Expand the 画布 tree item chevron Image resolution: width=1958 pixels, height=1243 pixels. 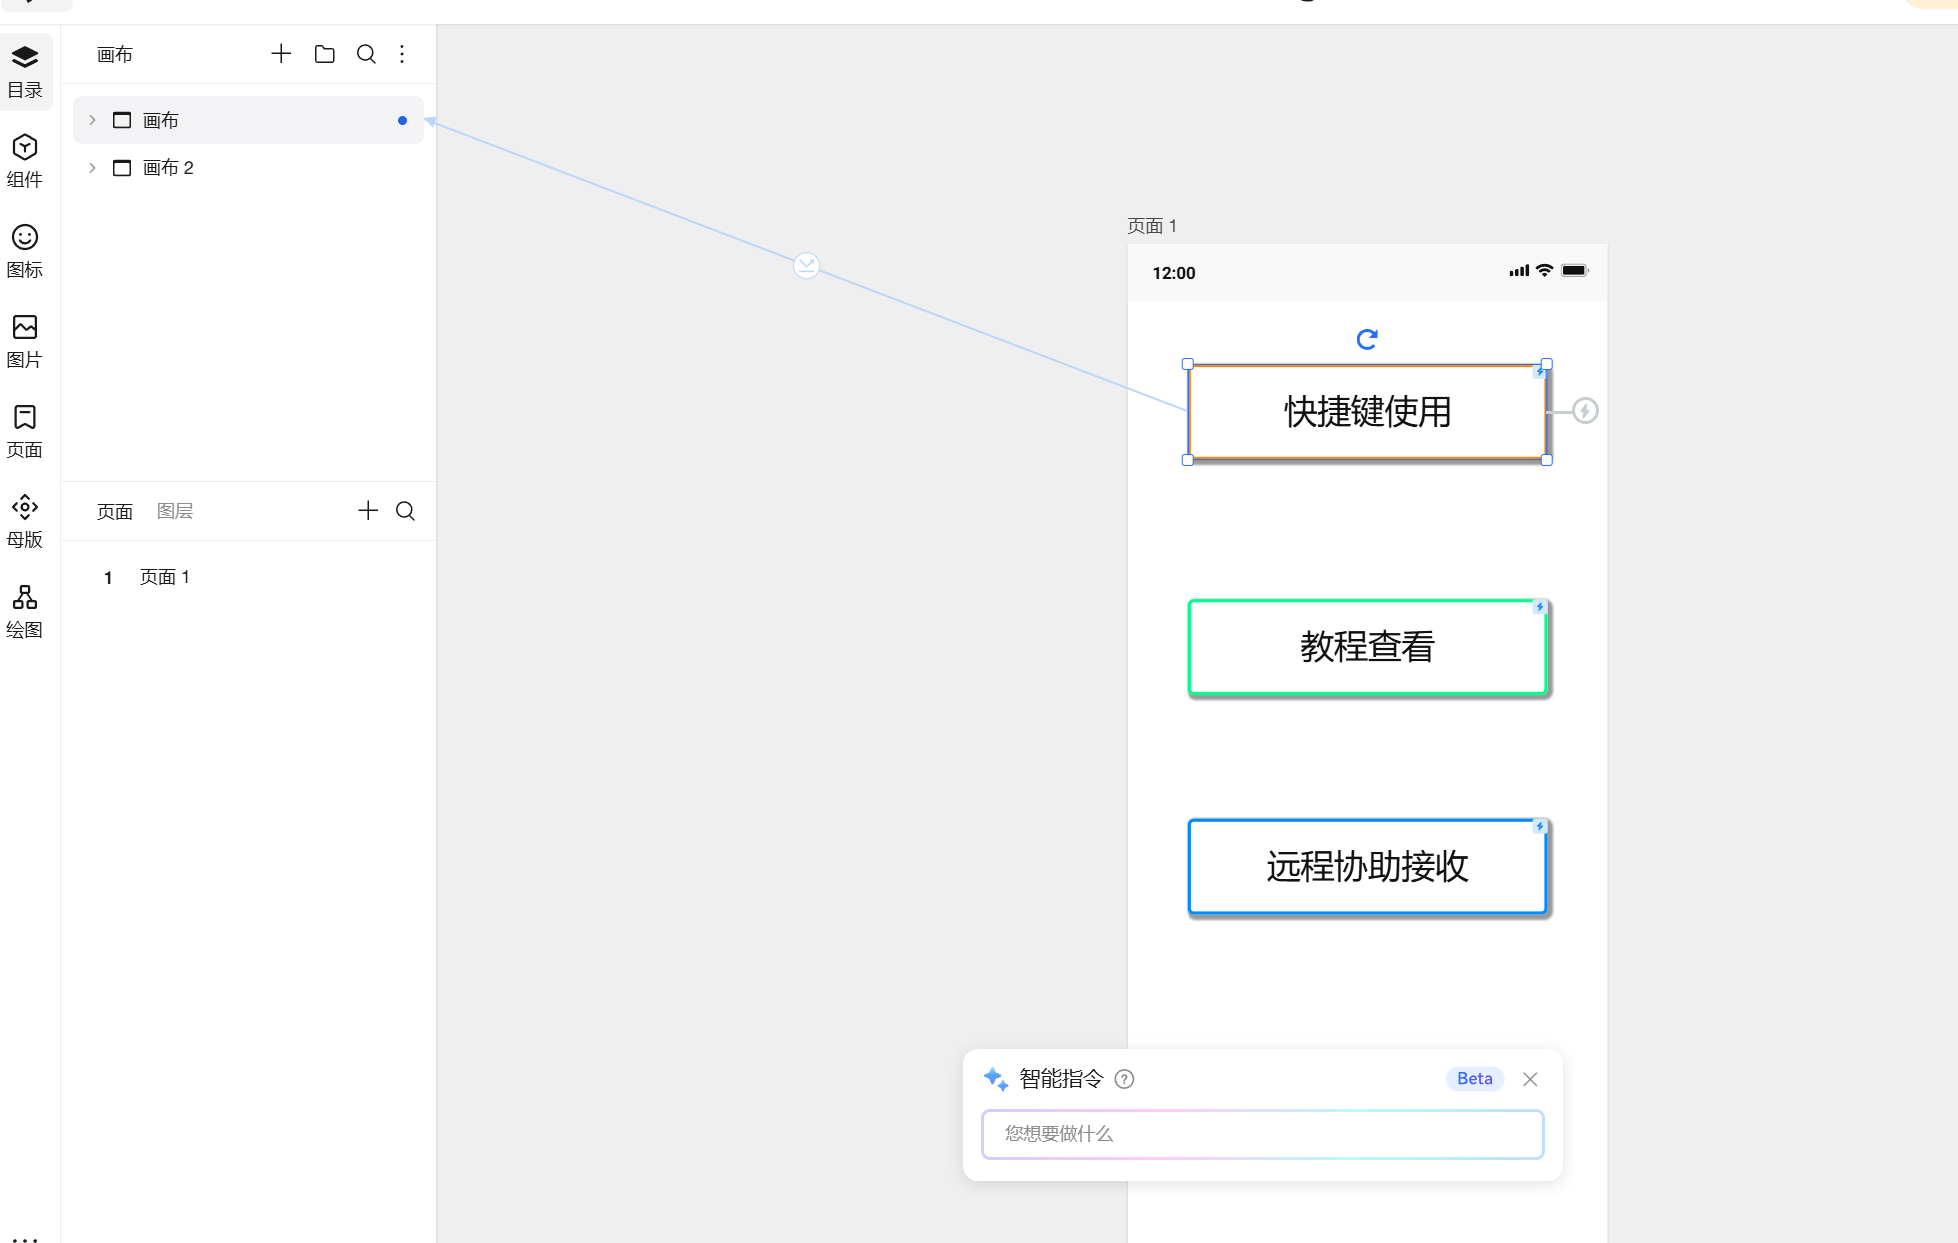point(92,120)
